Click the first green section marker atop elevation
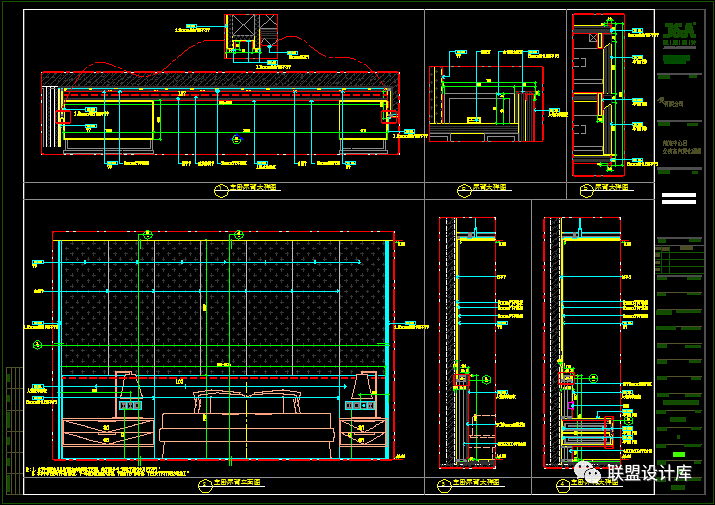Viewport: 715px width, 505px height. tap(146, 234)
